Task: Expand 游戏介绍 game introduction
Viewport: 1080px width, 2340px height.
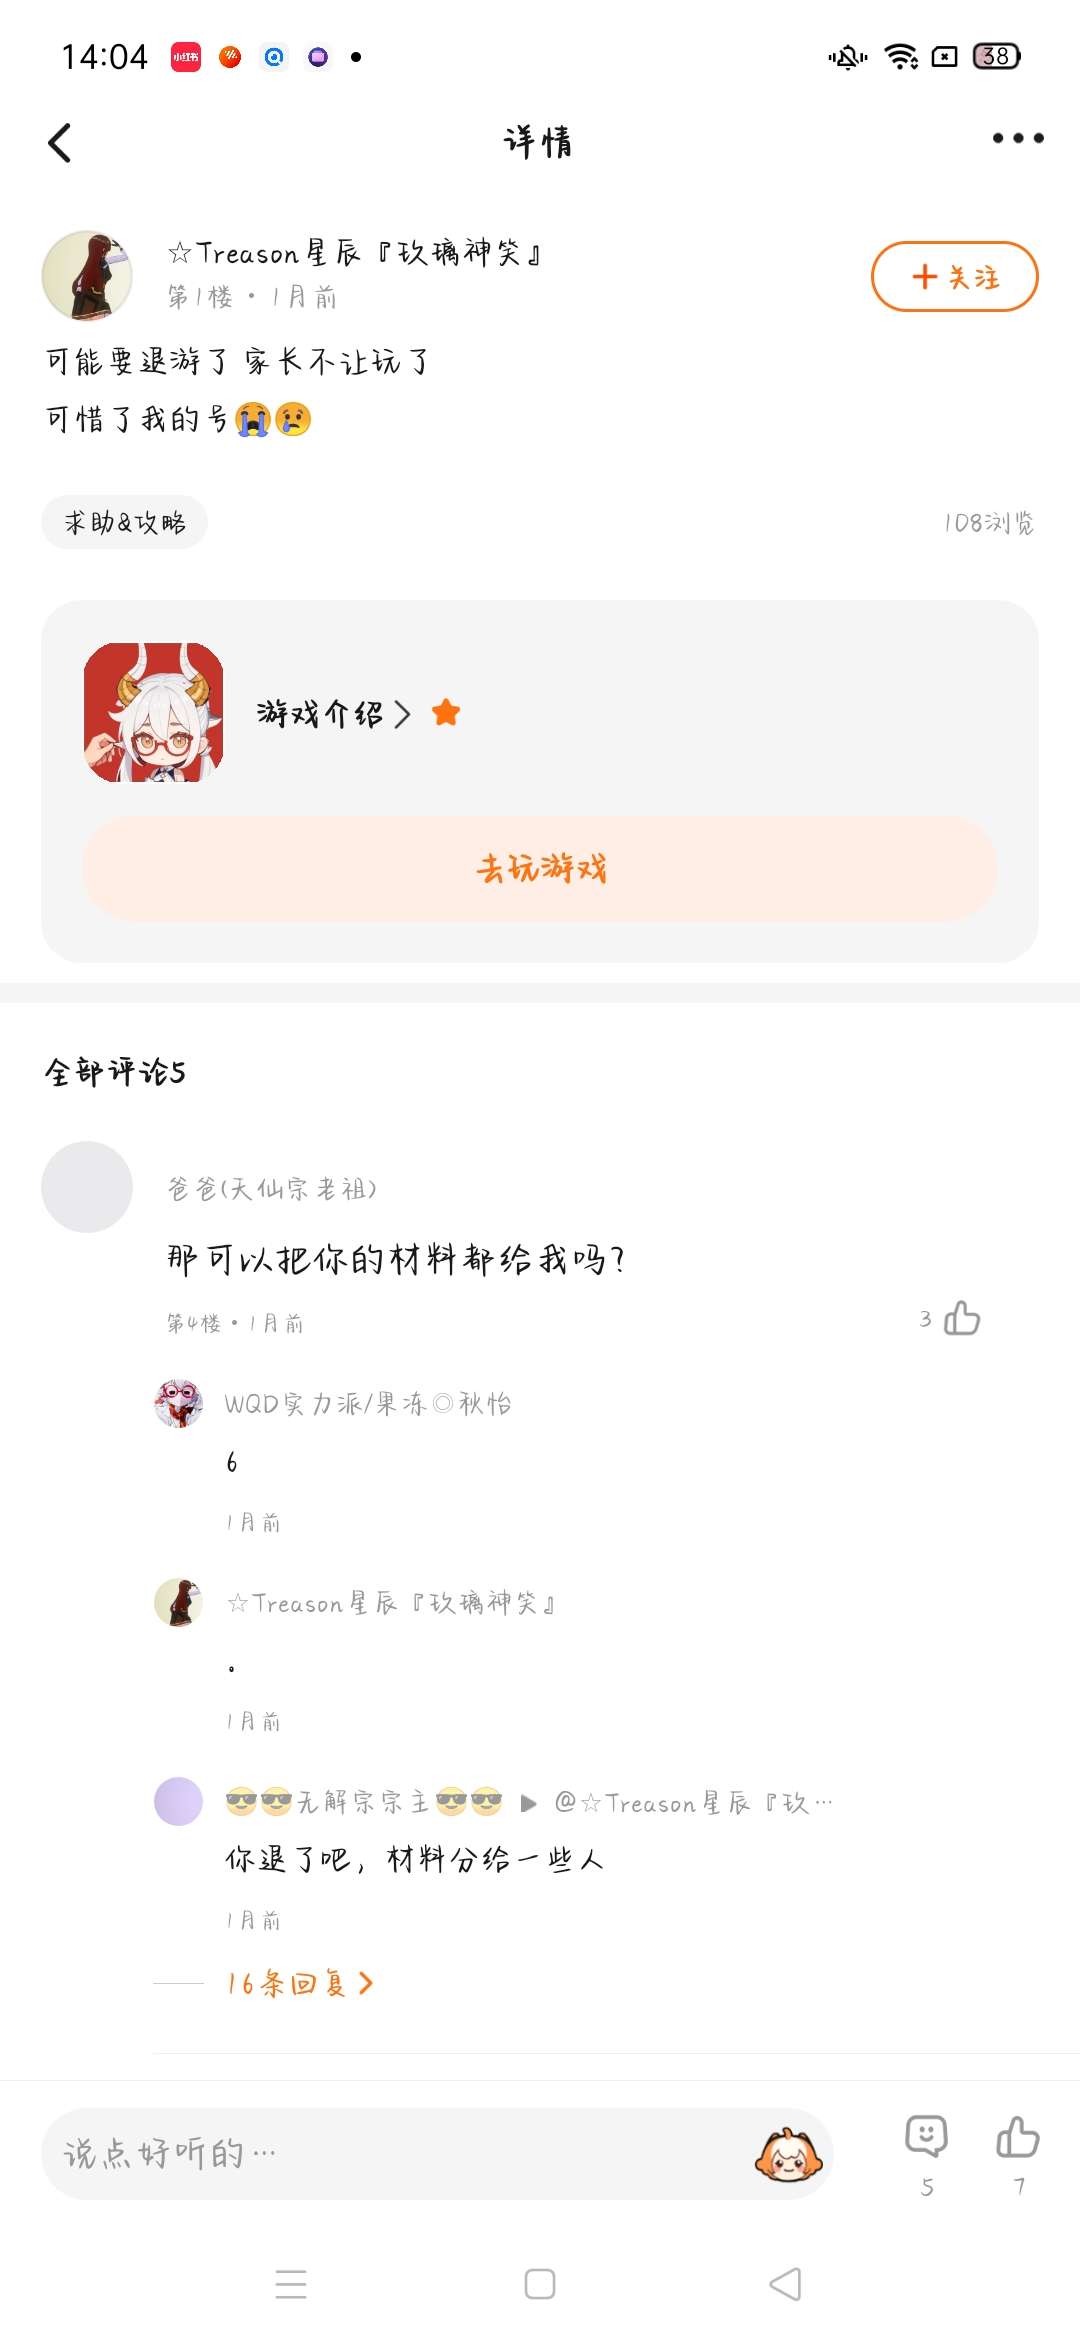Action: point(333,714)
